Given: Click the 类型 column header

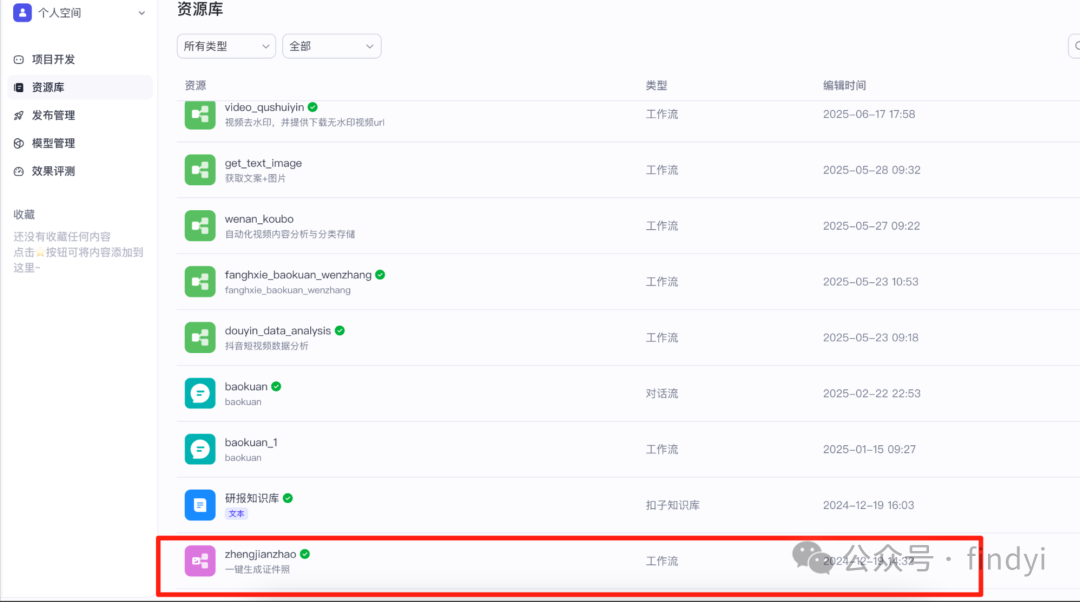Looking at the screenshot, I should [x=656, y=85].
